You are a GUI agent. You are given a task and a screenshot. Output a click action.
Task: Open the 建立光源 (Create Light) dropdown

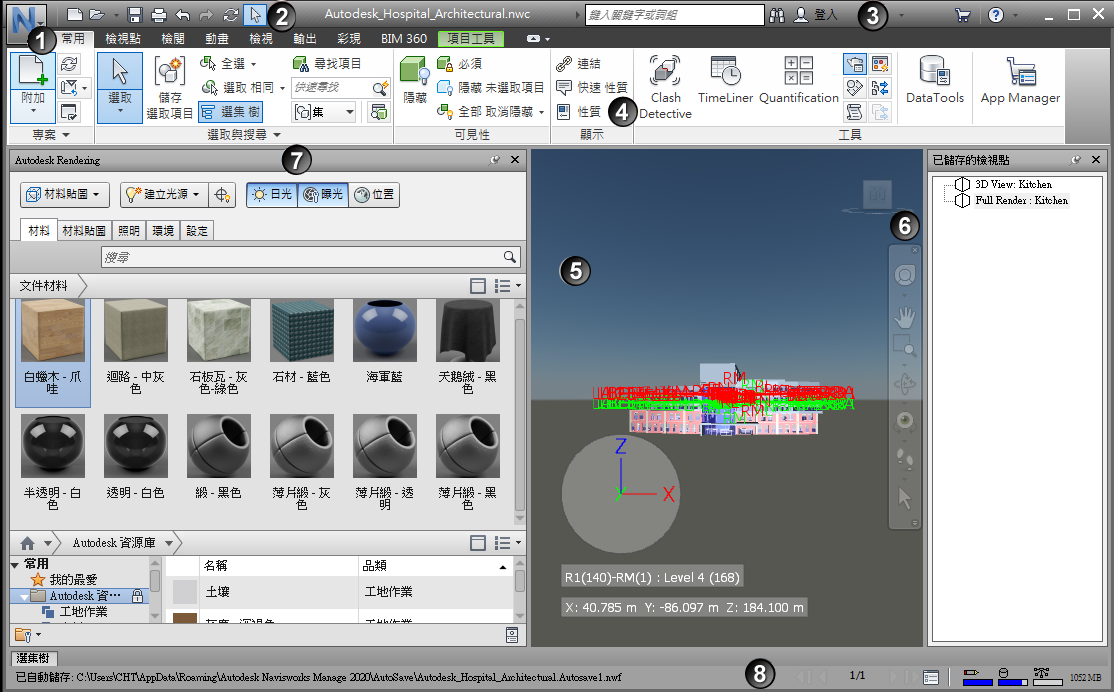point(163,195)
